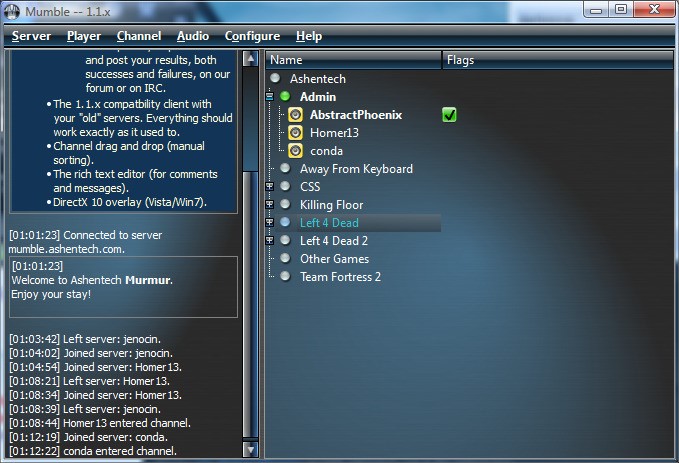Click 'mumble.ashentech.com.' in the log
The height and width of the screenshot is (463, 679).
66,249
